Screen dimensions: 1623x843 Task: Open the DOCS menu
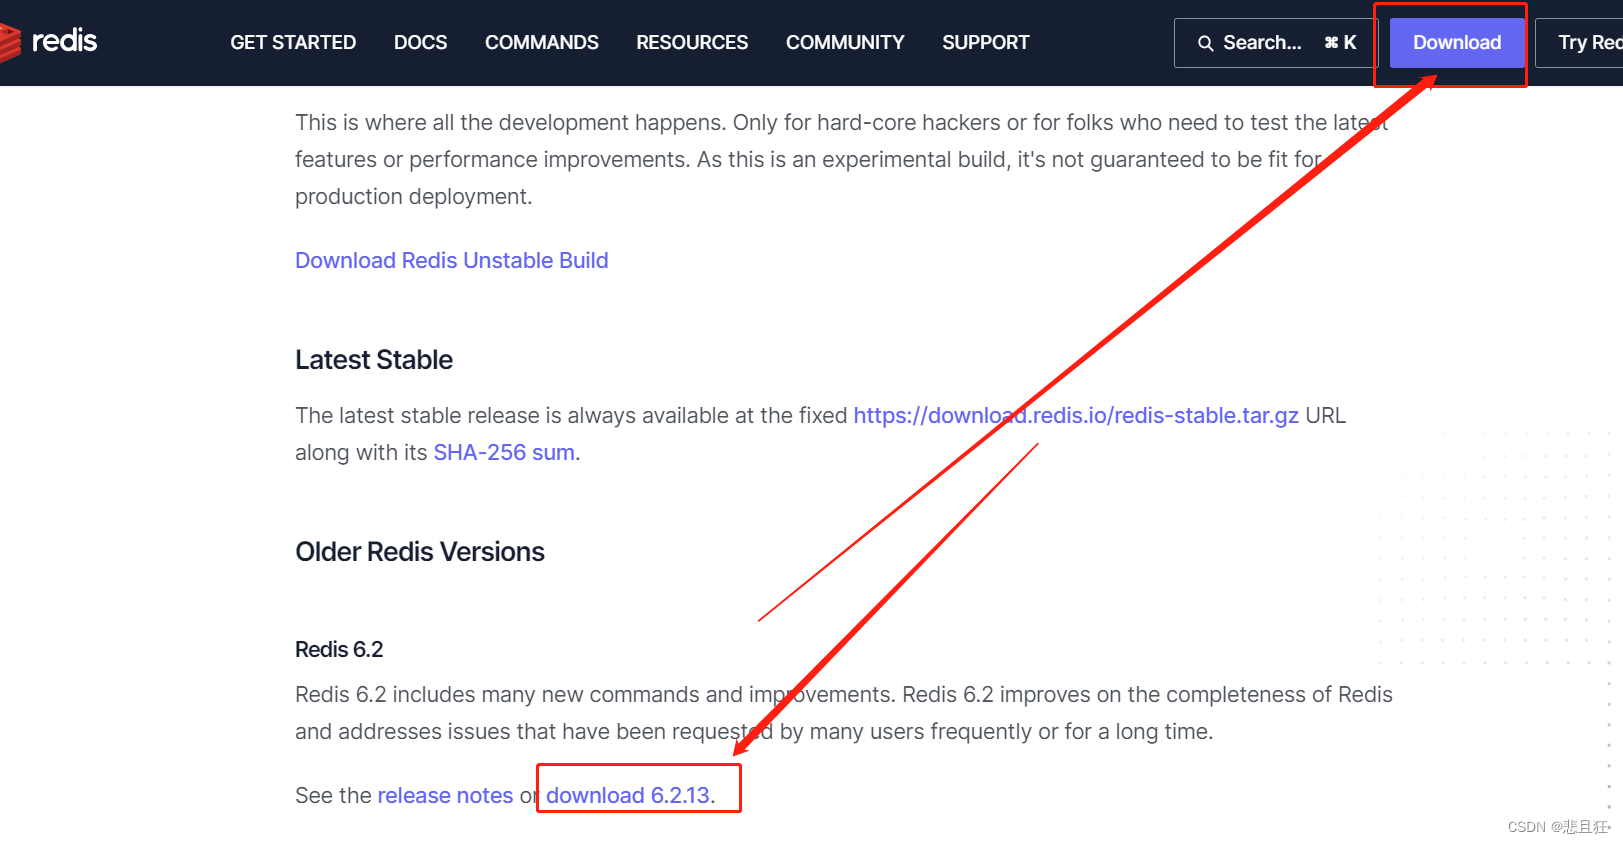(x=420, y=42)
